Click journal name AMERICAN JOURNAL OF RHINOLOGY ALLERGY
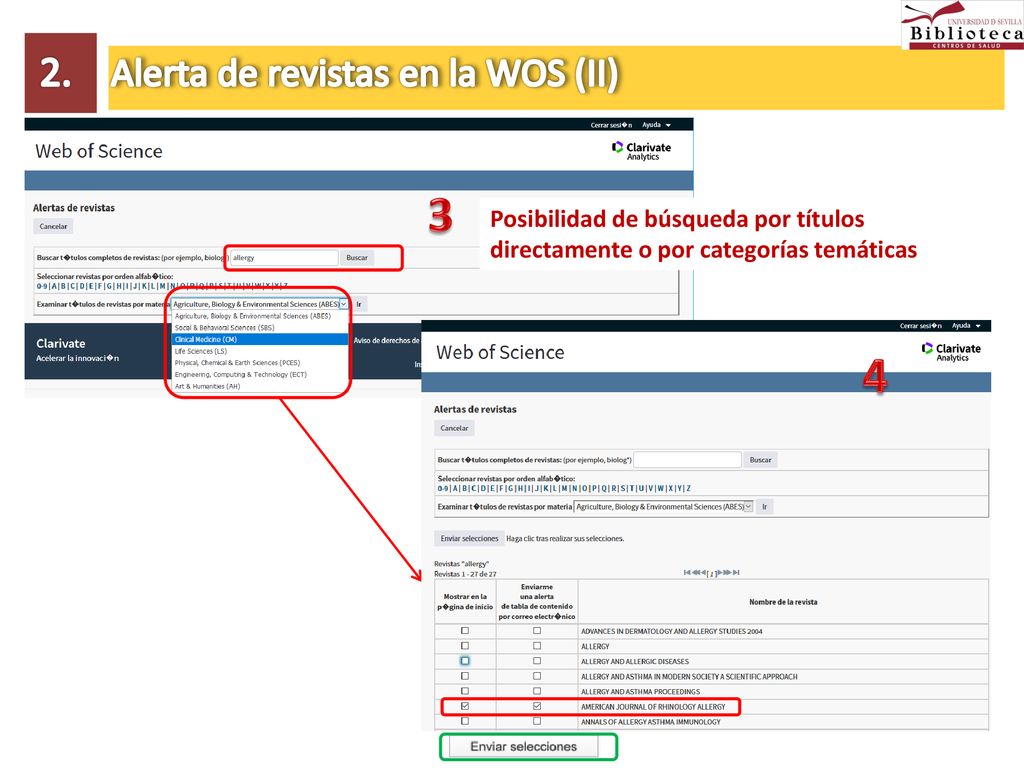This screenshot has height=768, width=1024. (x=653, y=707)
